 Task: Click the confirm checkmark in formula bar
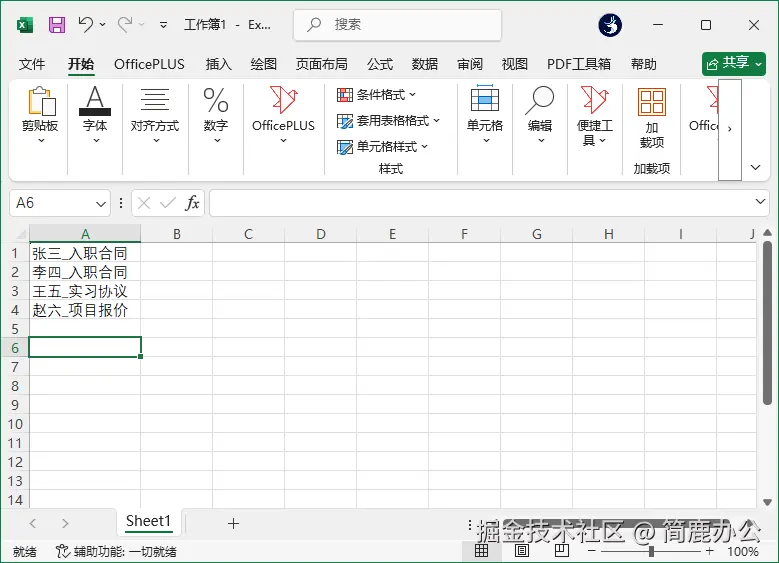tap(167, 203)
